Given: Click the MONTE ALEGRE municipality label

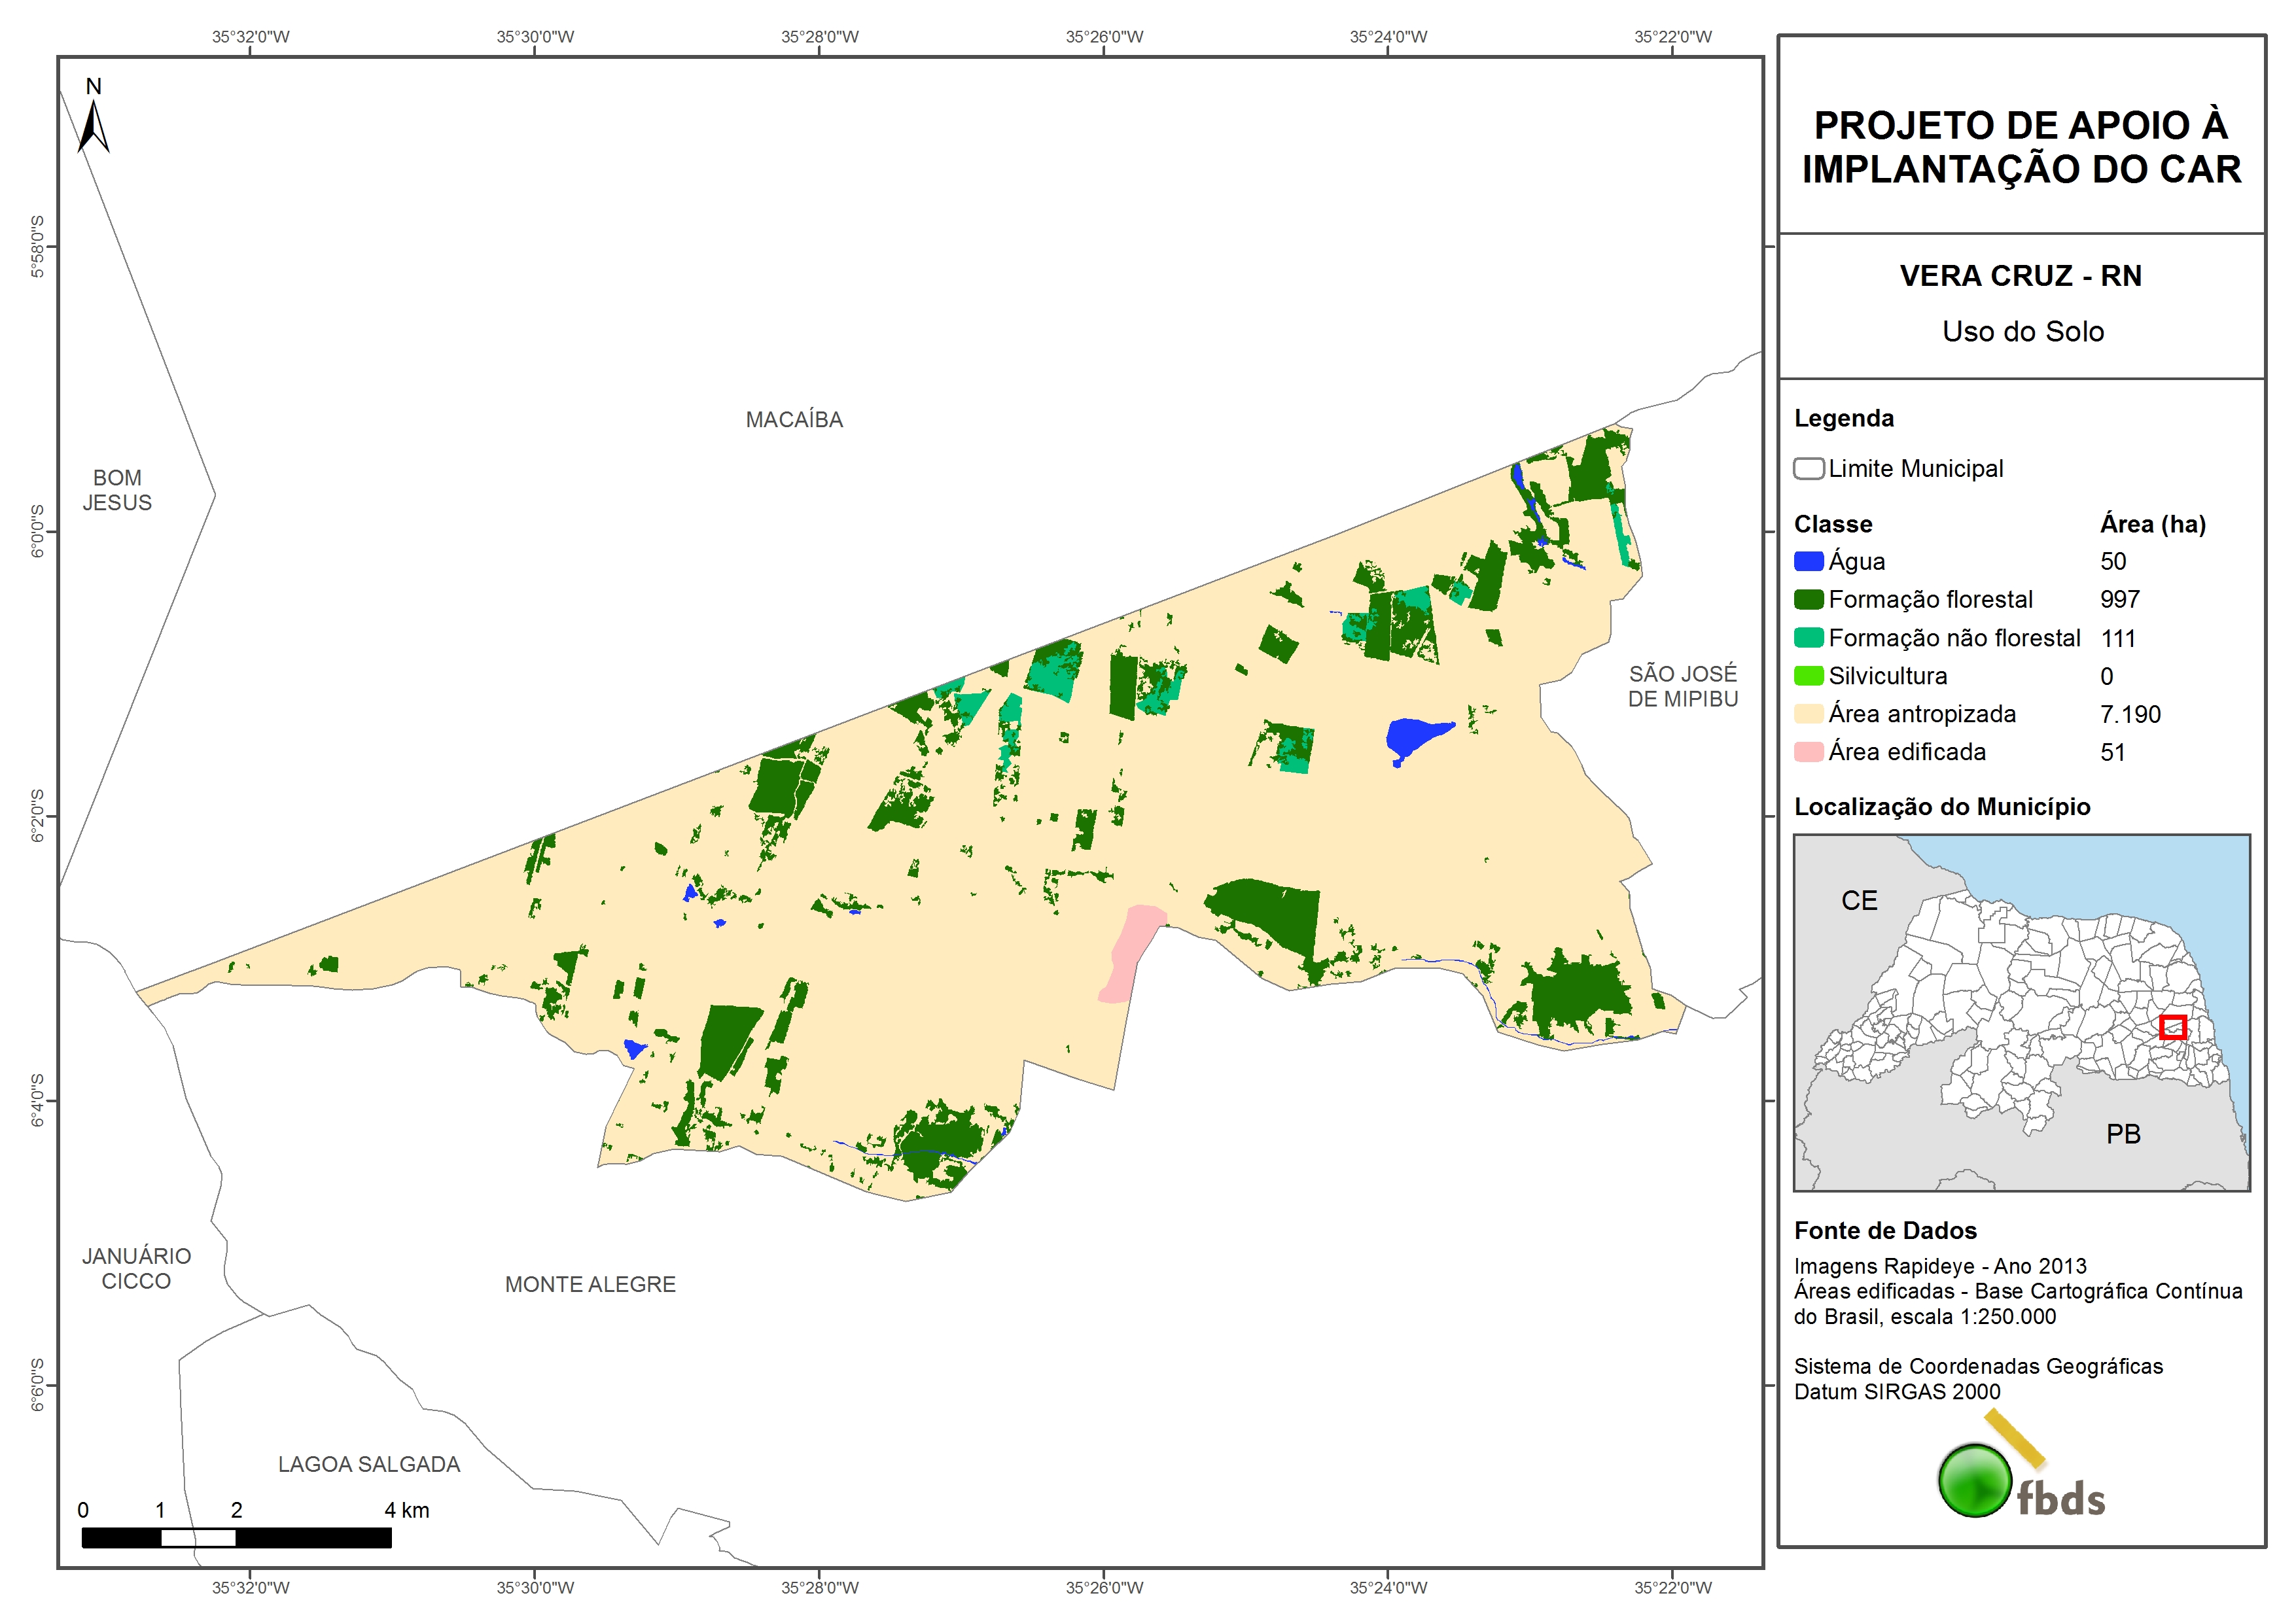Looking at the screenshot, I should point(590,1284).
